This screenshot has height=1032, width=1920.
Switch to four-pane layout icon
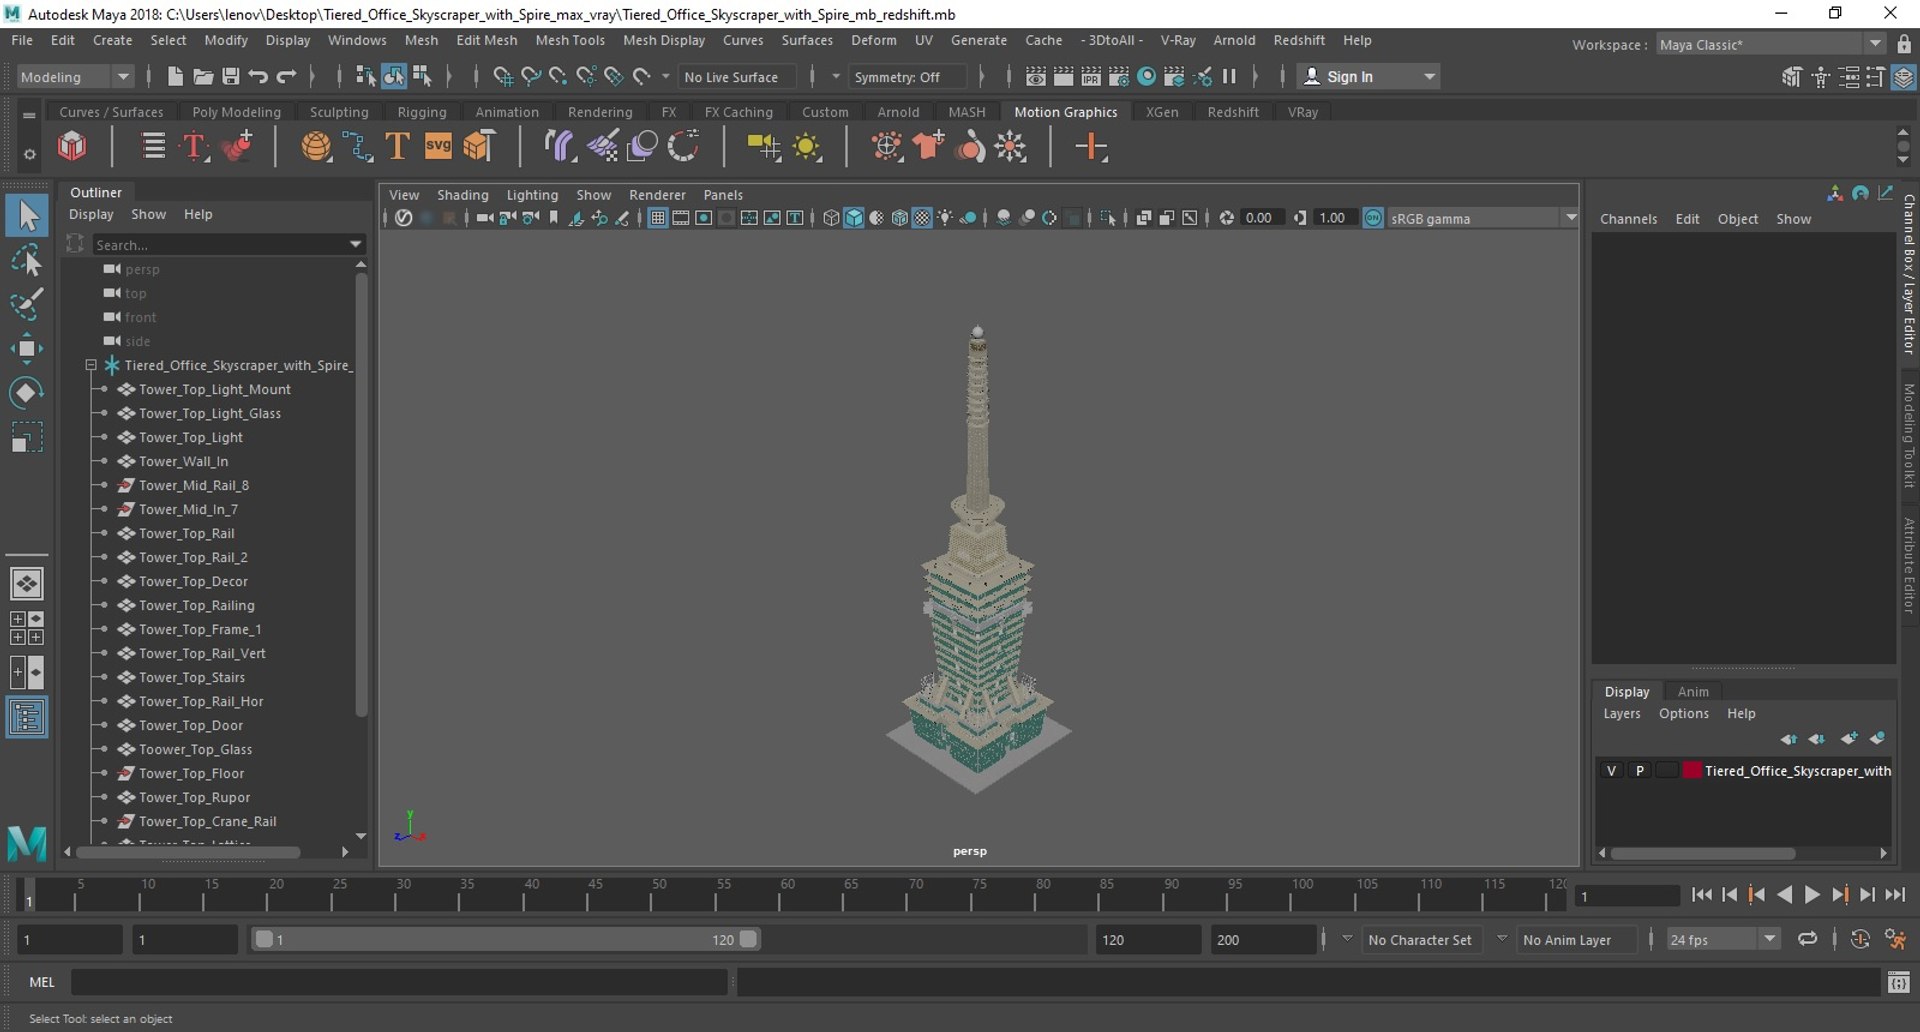(27, 628)
